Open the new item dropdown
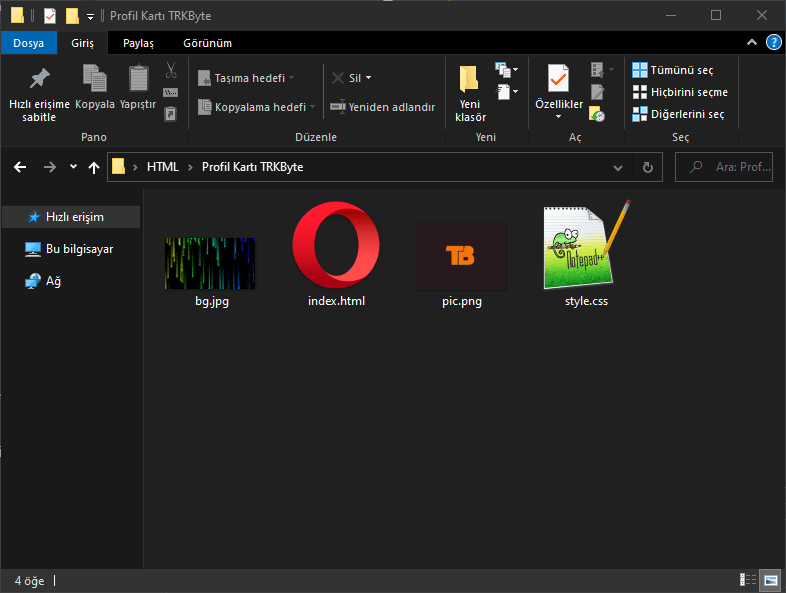The image size is (786, 593). pyautogui.click(x=506, y=70)
